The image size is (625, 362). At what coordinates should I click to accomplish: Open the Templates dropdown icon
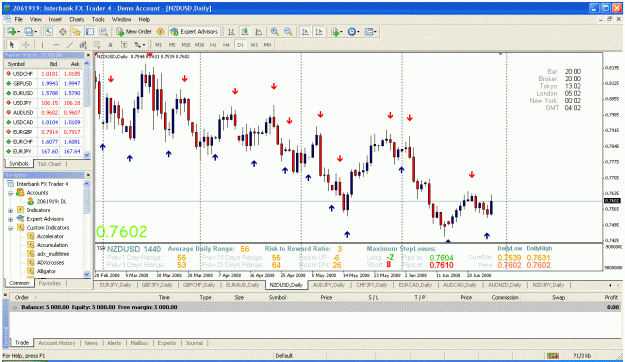click(370, 31)
